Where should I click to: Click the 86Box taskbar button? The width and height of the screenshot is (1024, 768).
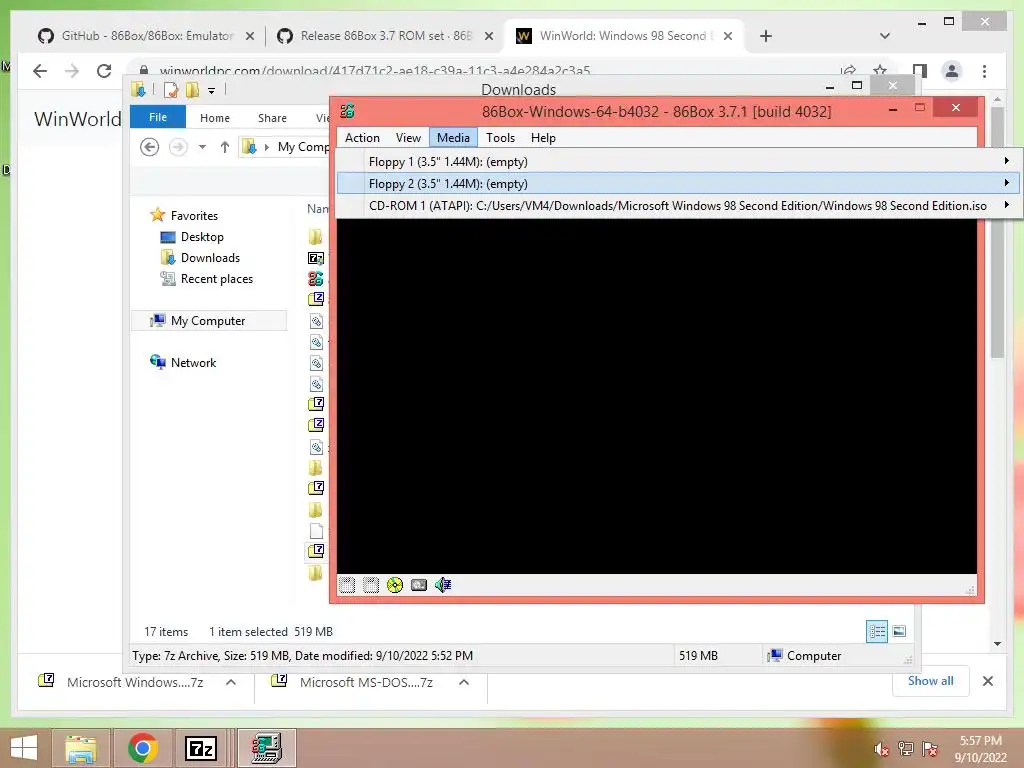click(266, 748)
